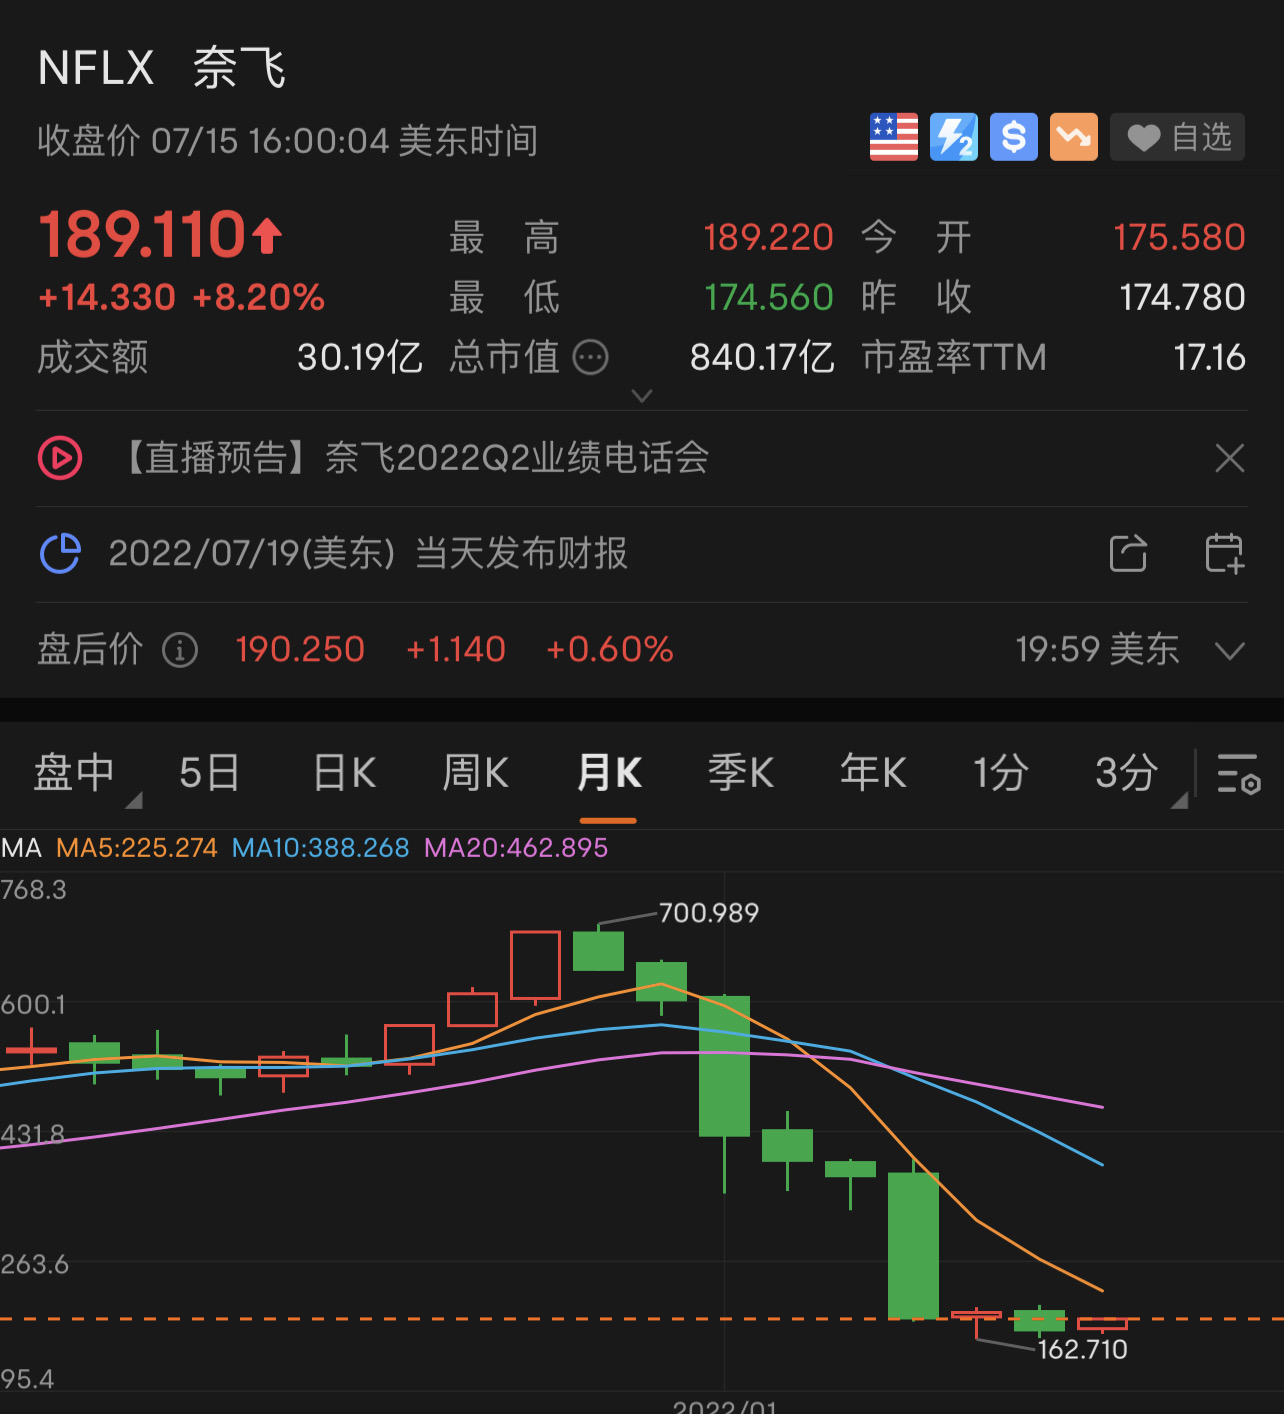
Task: Add NFLX to watchlist via 自选 button
Action: (x=1178, y=137)
